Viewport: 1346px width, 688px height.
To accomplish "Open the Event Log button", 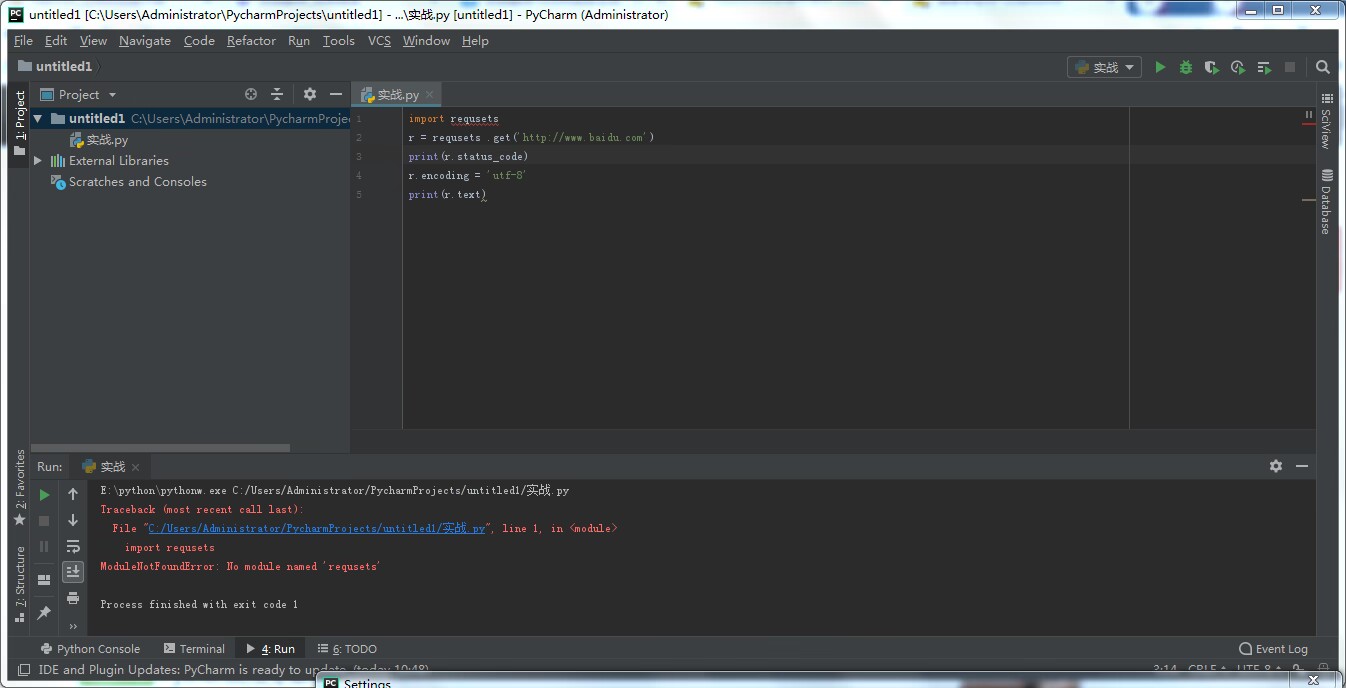I will pos(1273,649).
